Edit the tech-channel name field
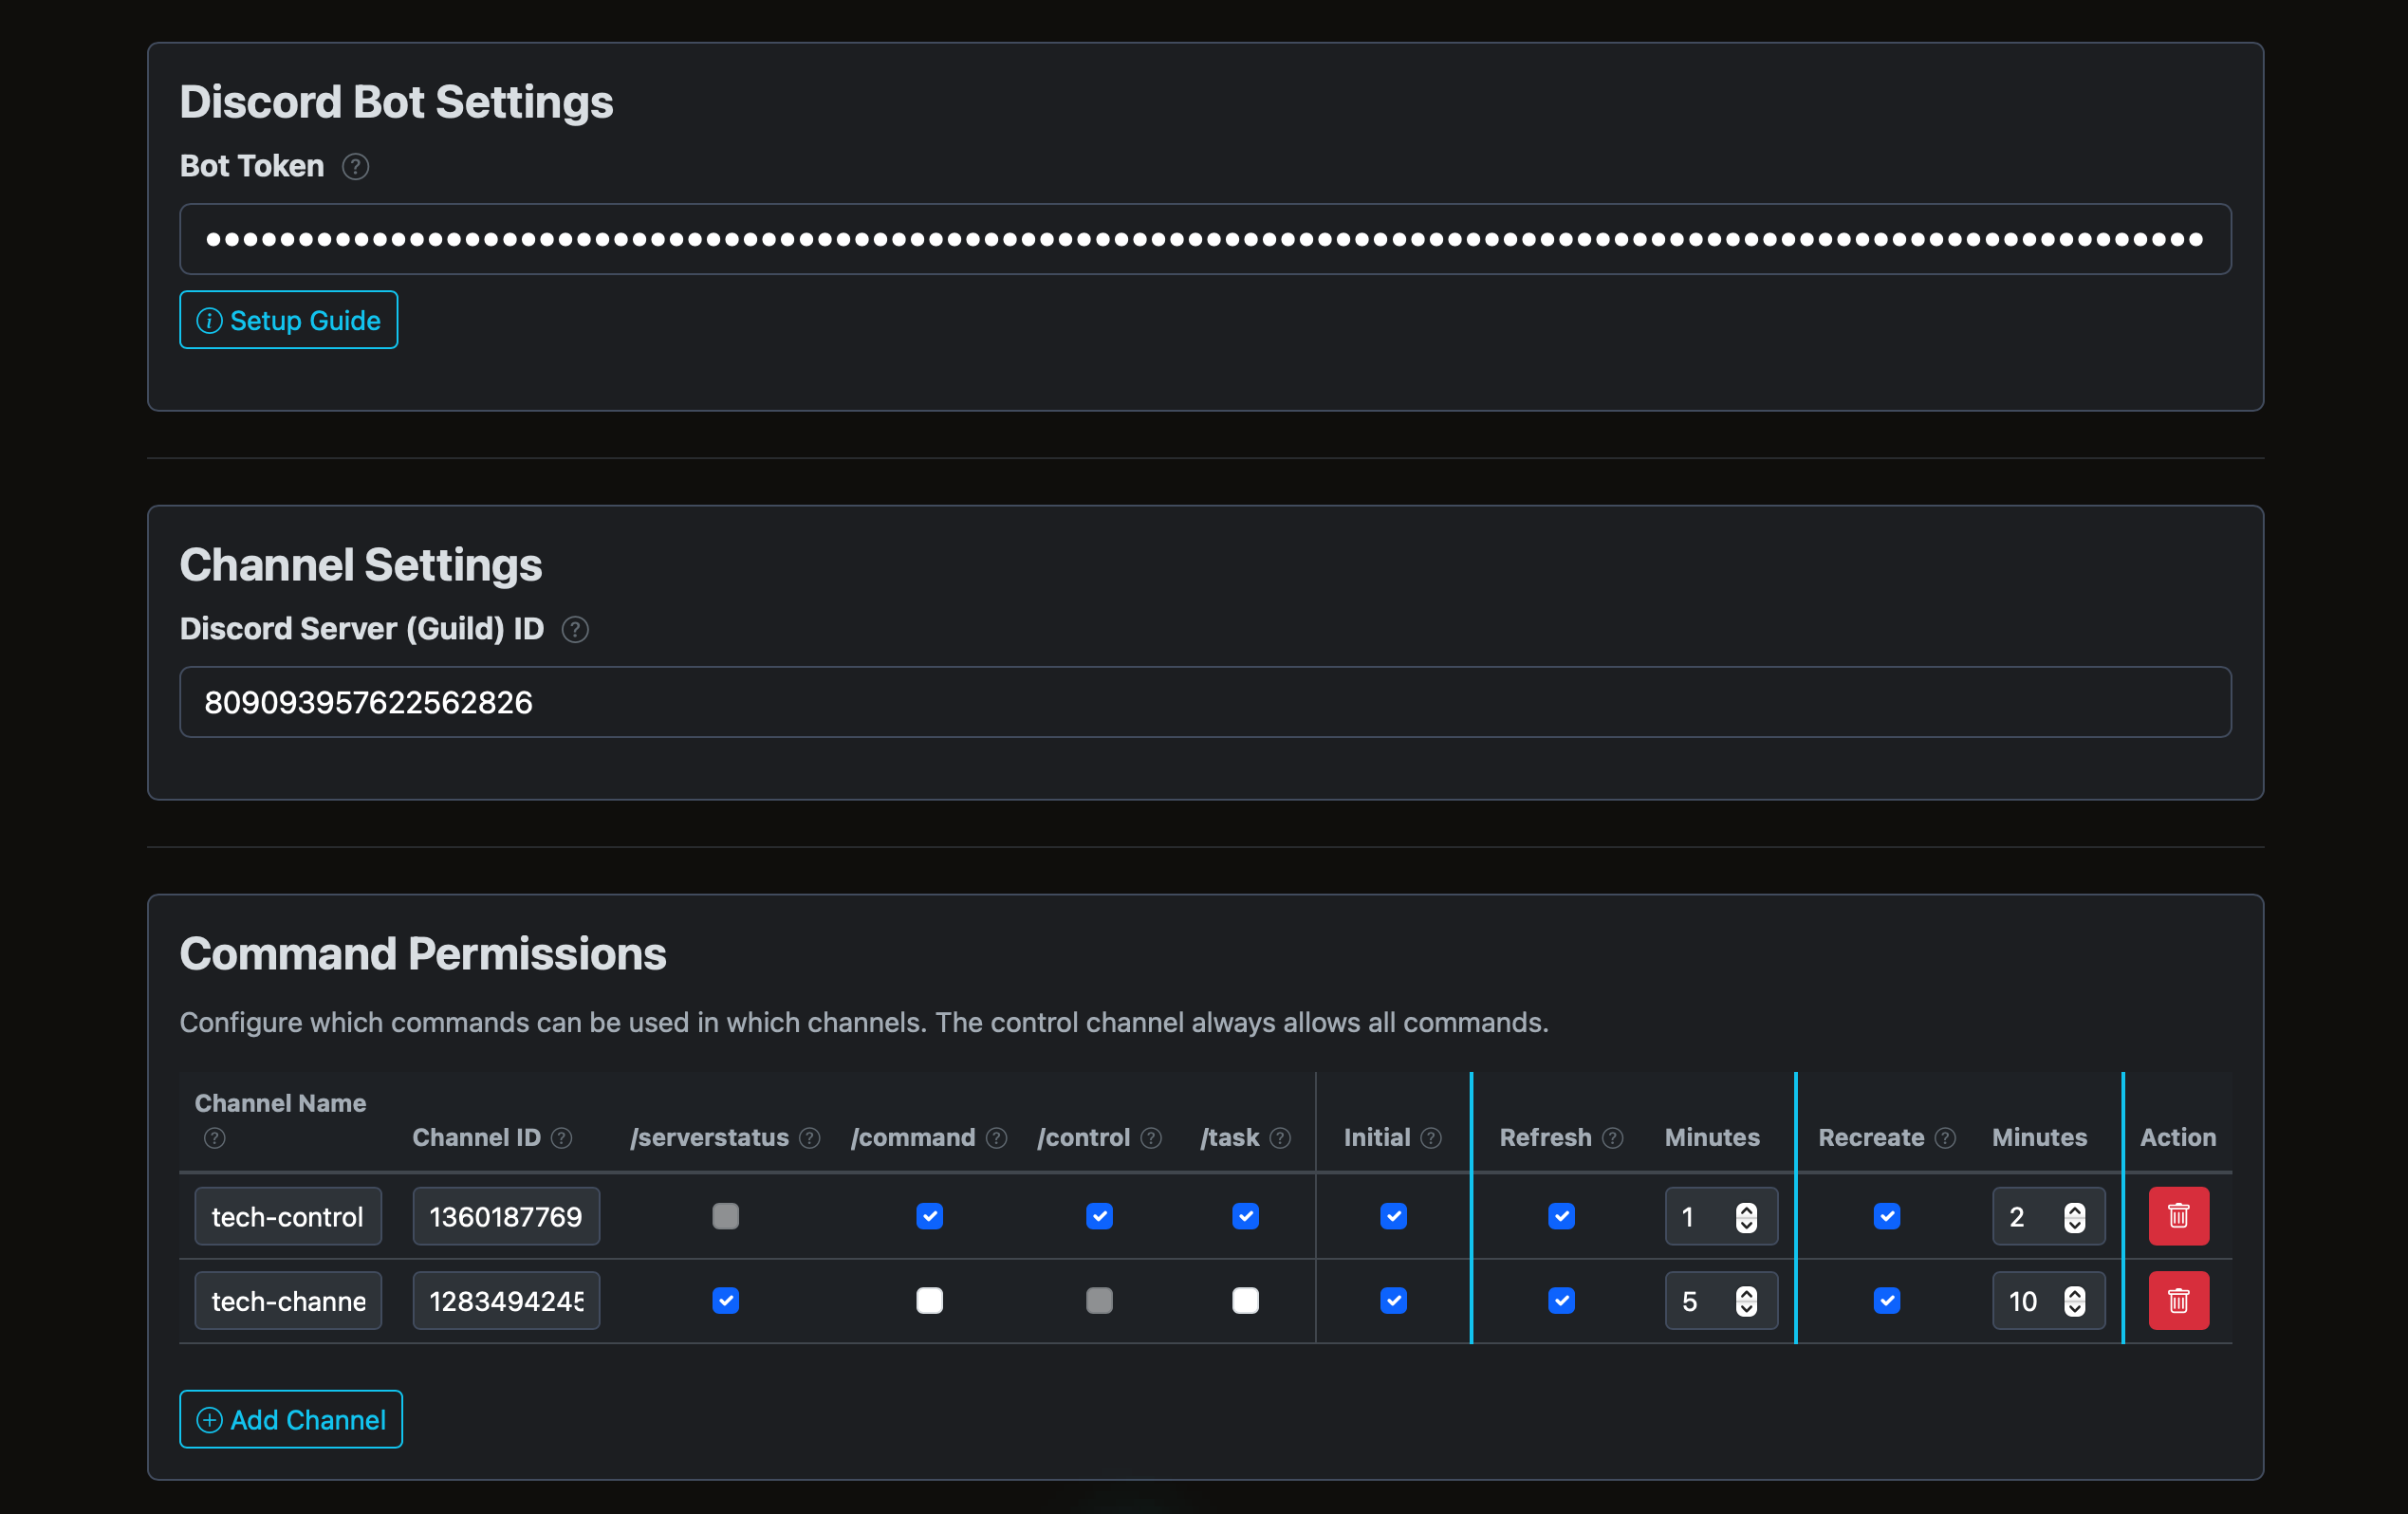Screen dimensions: 2408x1514 (288, 1301)
